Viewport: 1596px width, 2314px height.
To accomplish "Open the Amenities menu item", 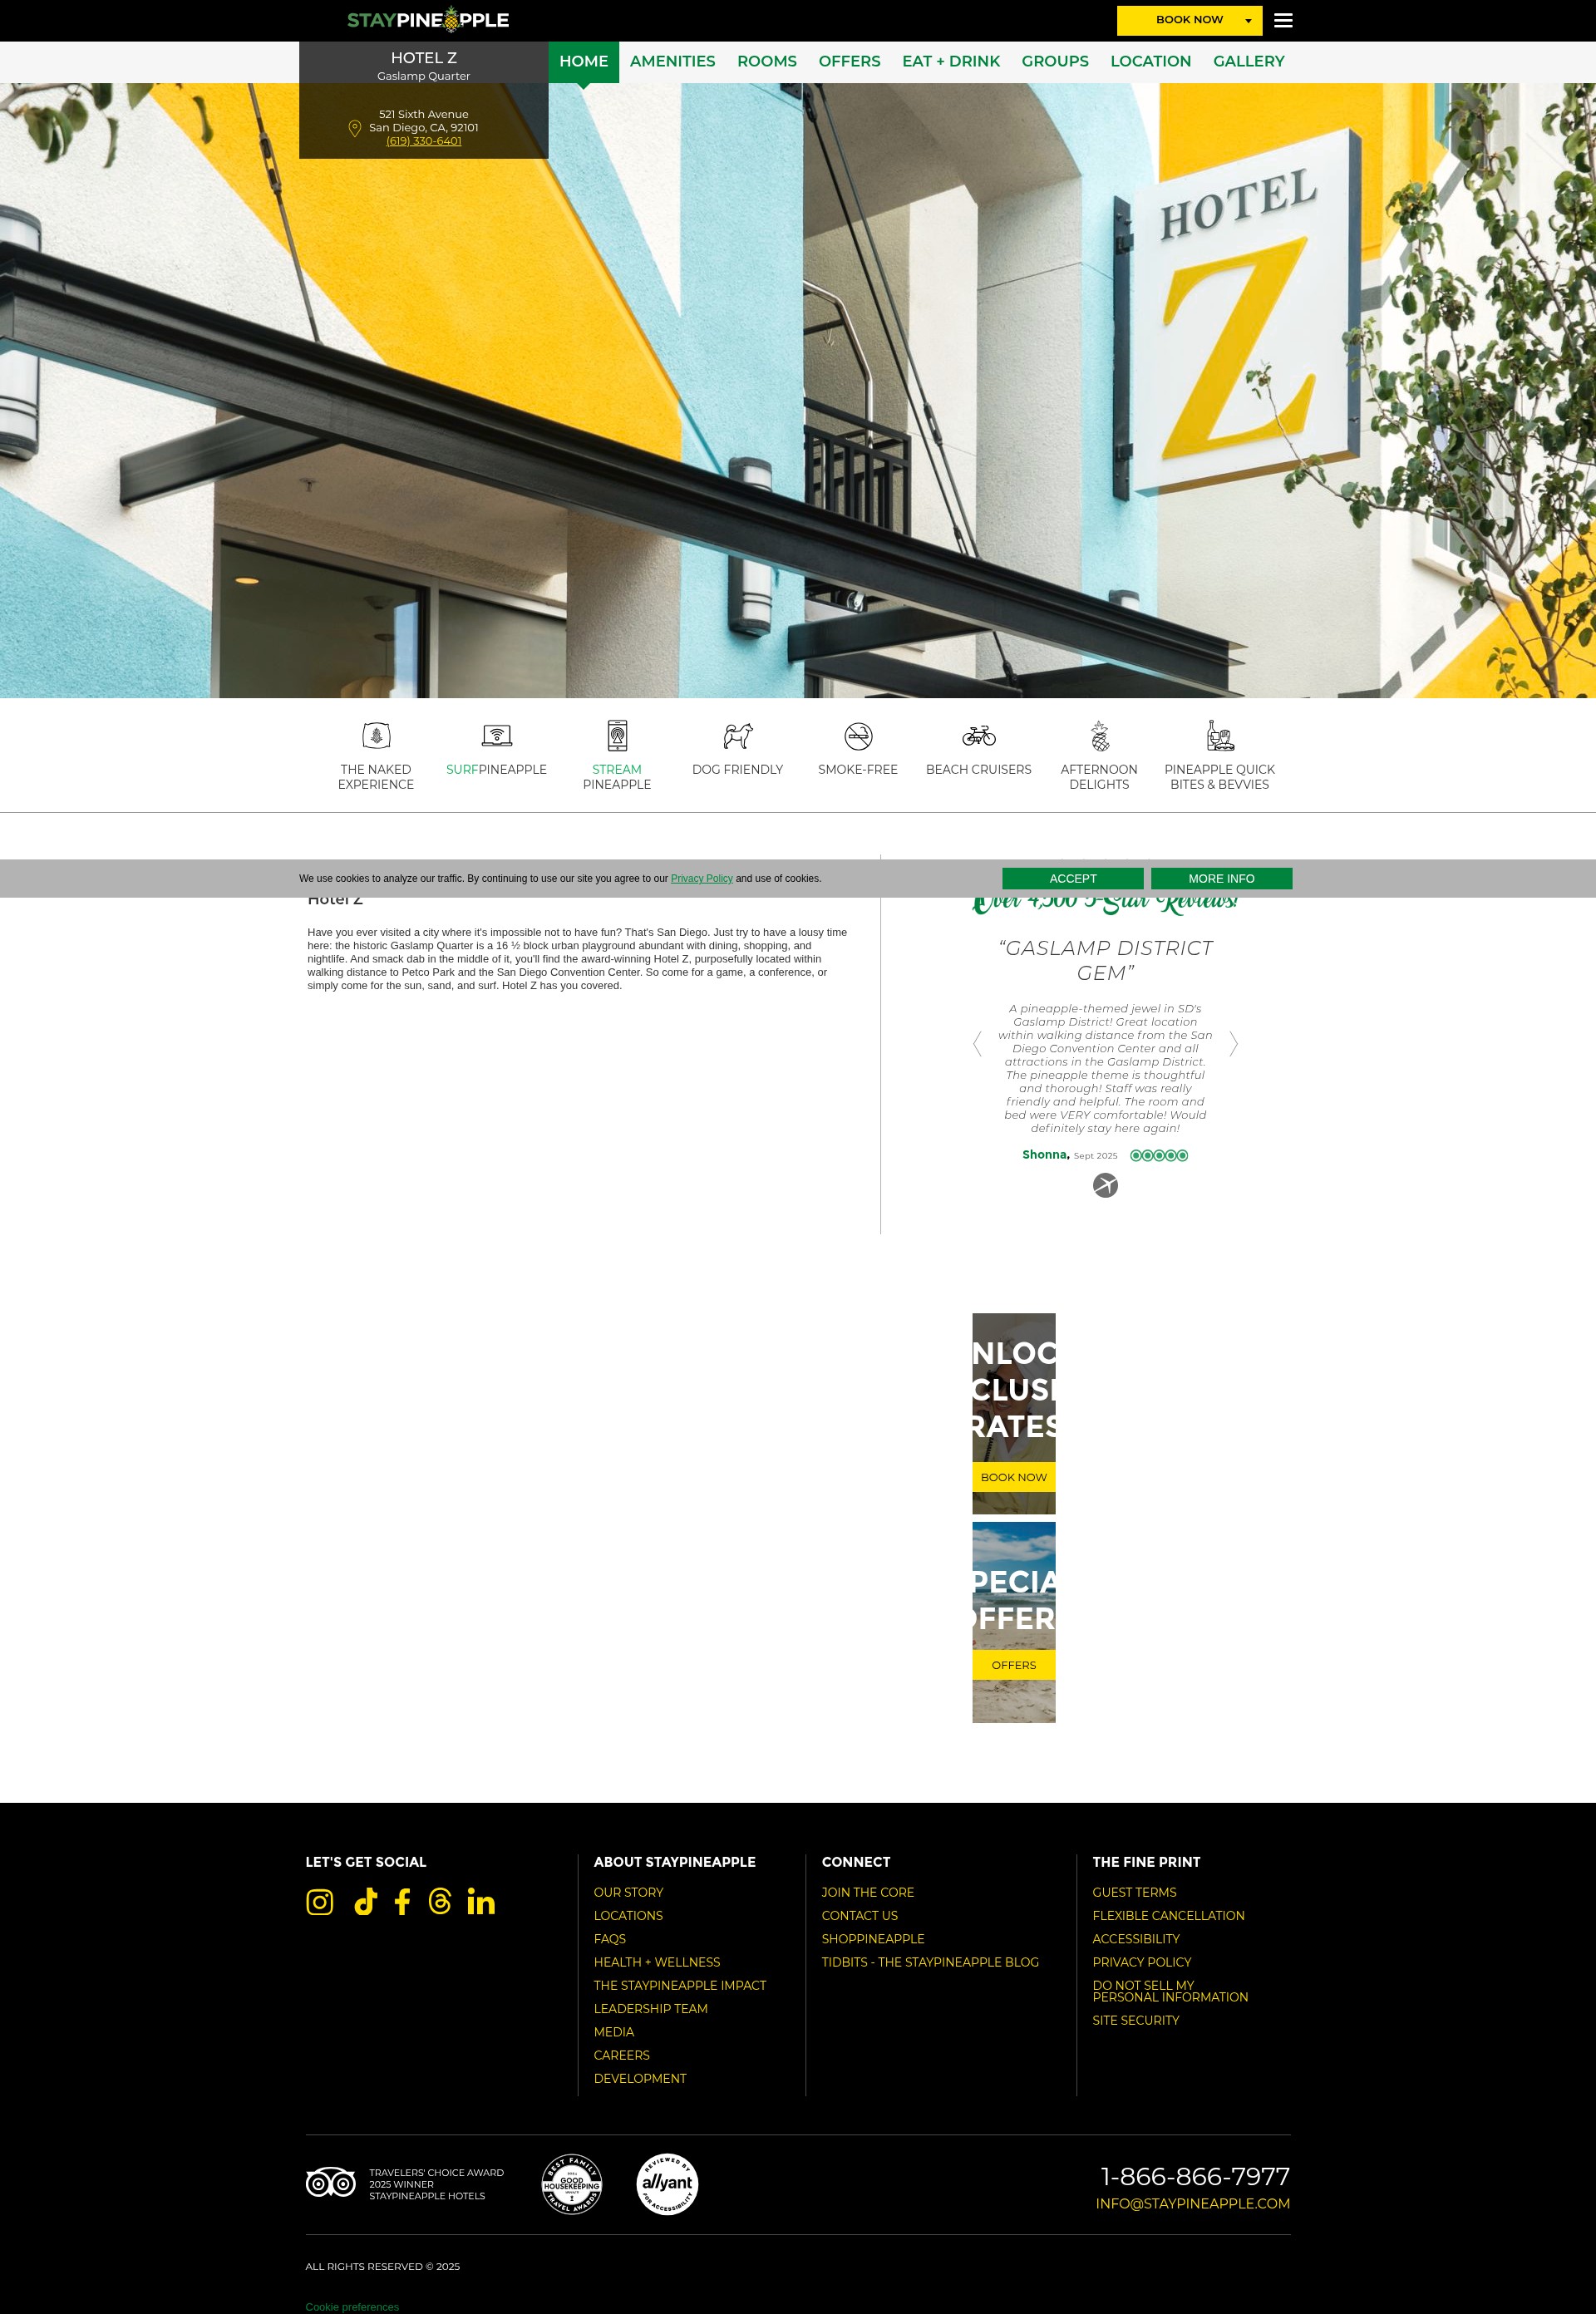I will (672, 62).
